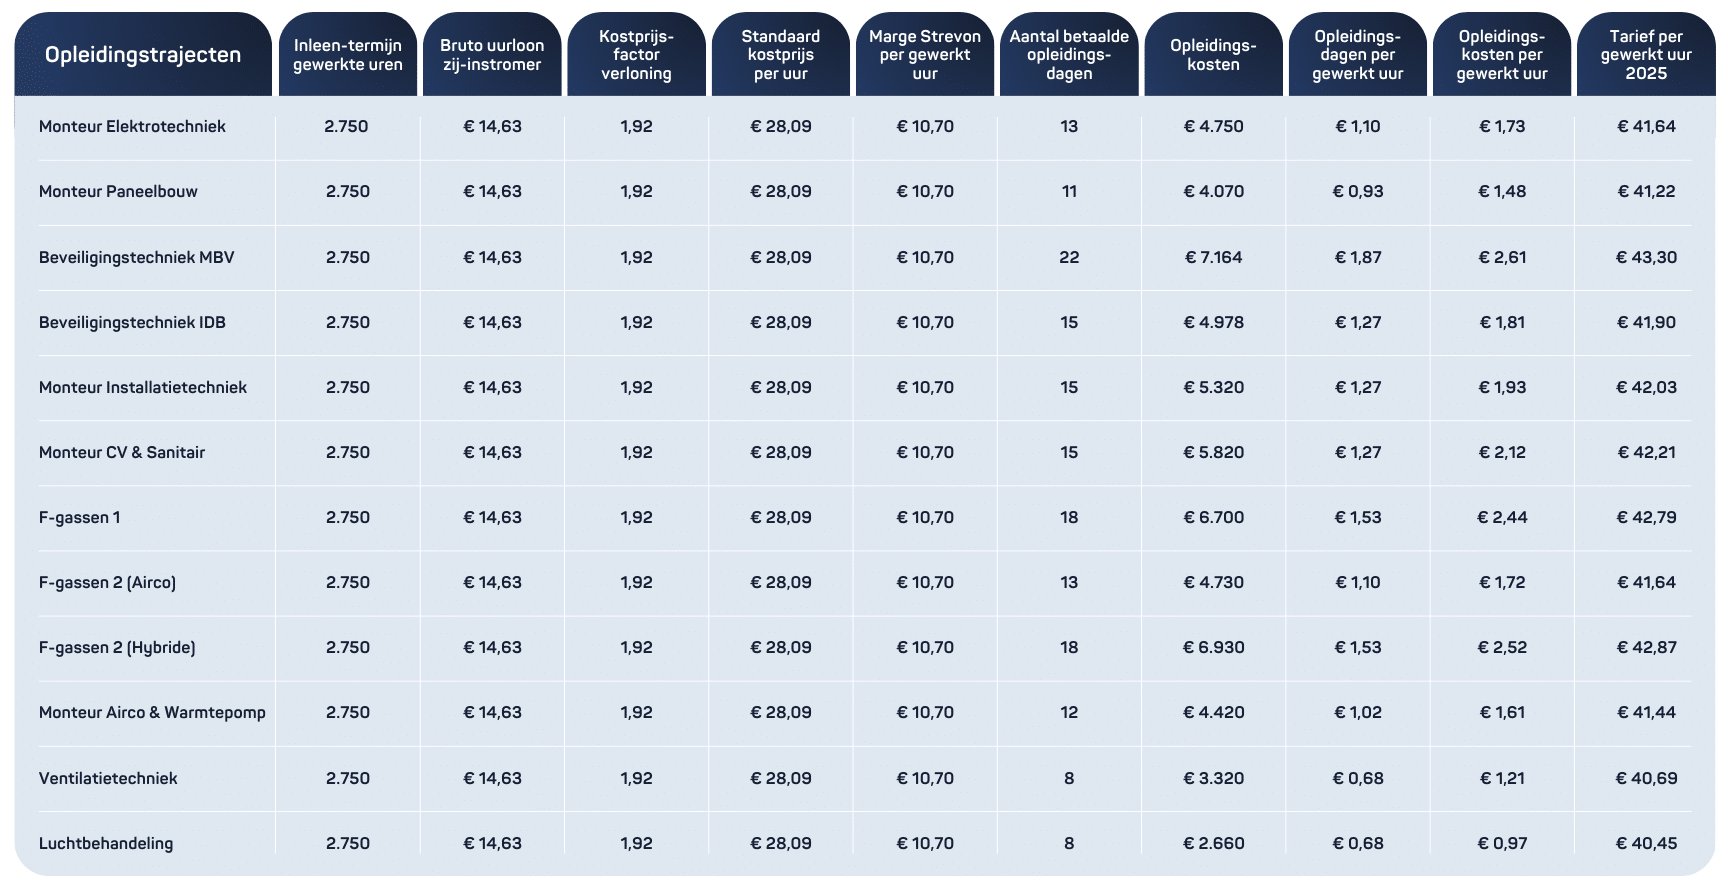Click the € 40,45 tarief cell
The width and height of the screenshot is (1728, 886).
pyautogui.click(x=1646, y=844)
